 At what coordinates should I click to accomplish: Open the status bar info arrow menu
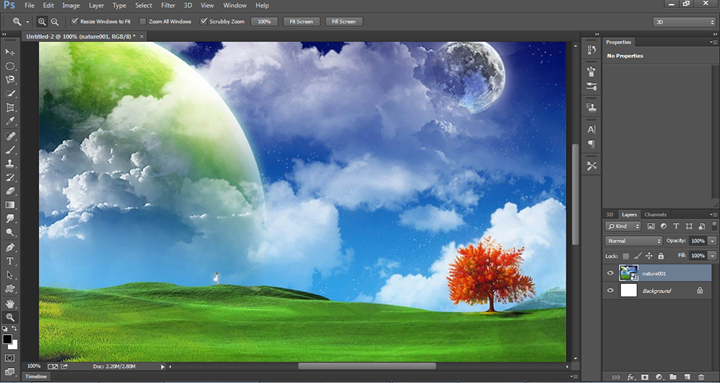[x=162, y=366]
